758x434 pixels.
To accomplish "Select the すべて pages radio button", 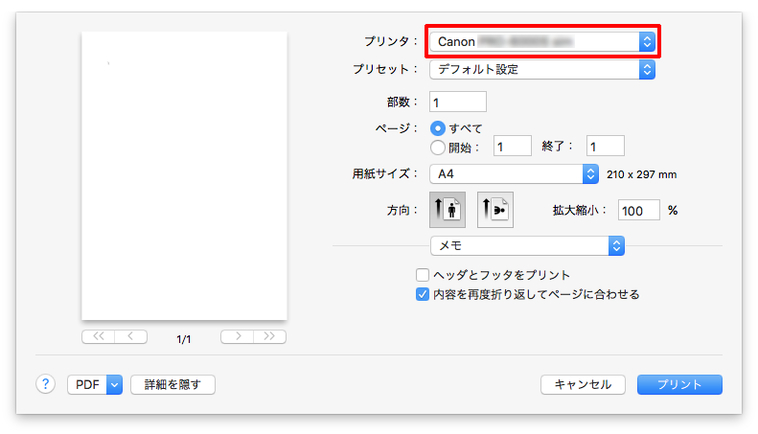I will [x=437, y=128].
